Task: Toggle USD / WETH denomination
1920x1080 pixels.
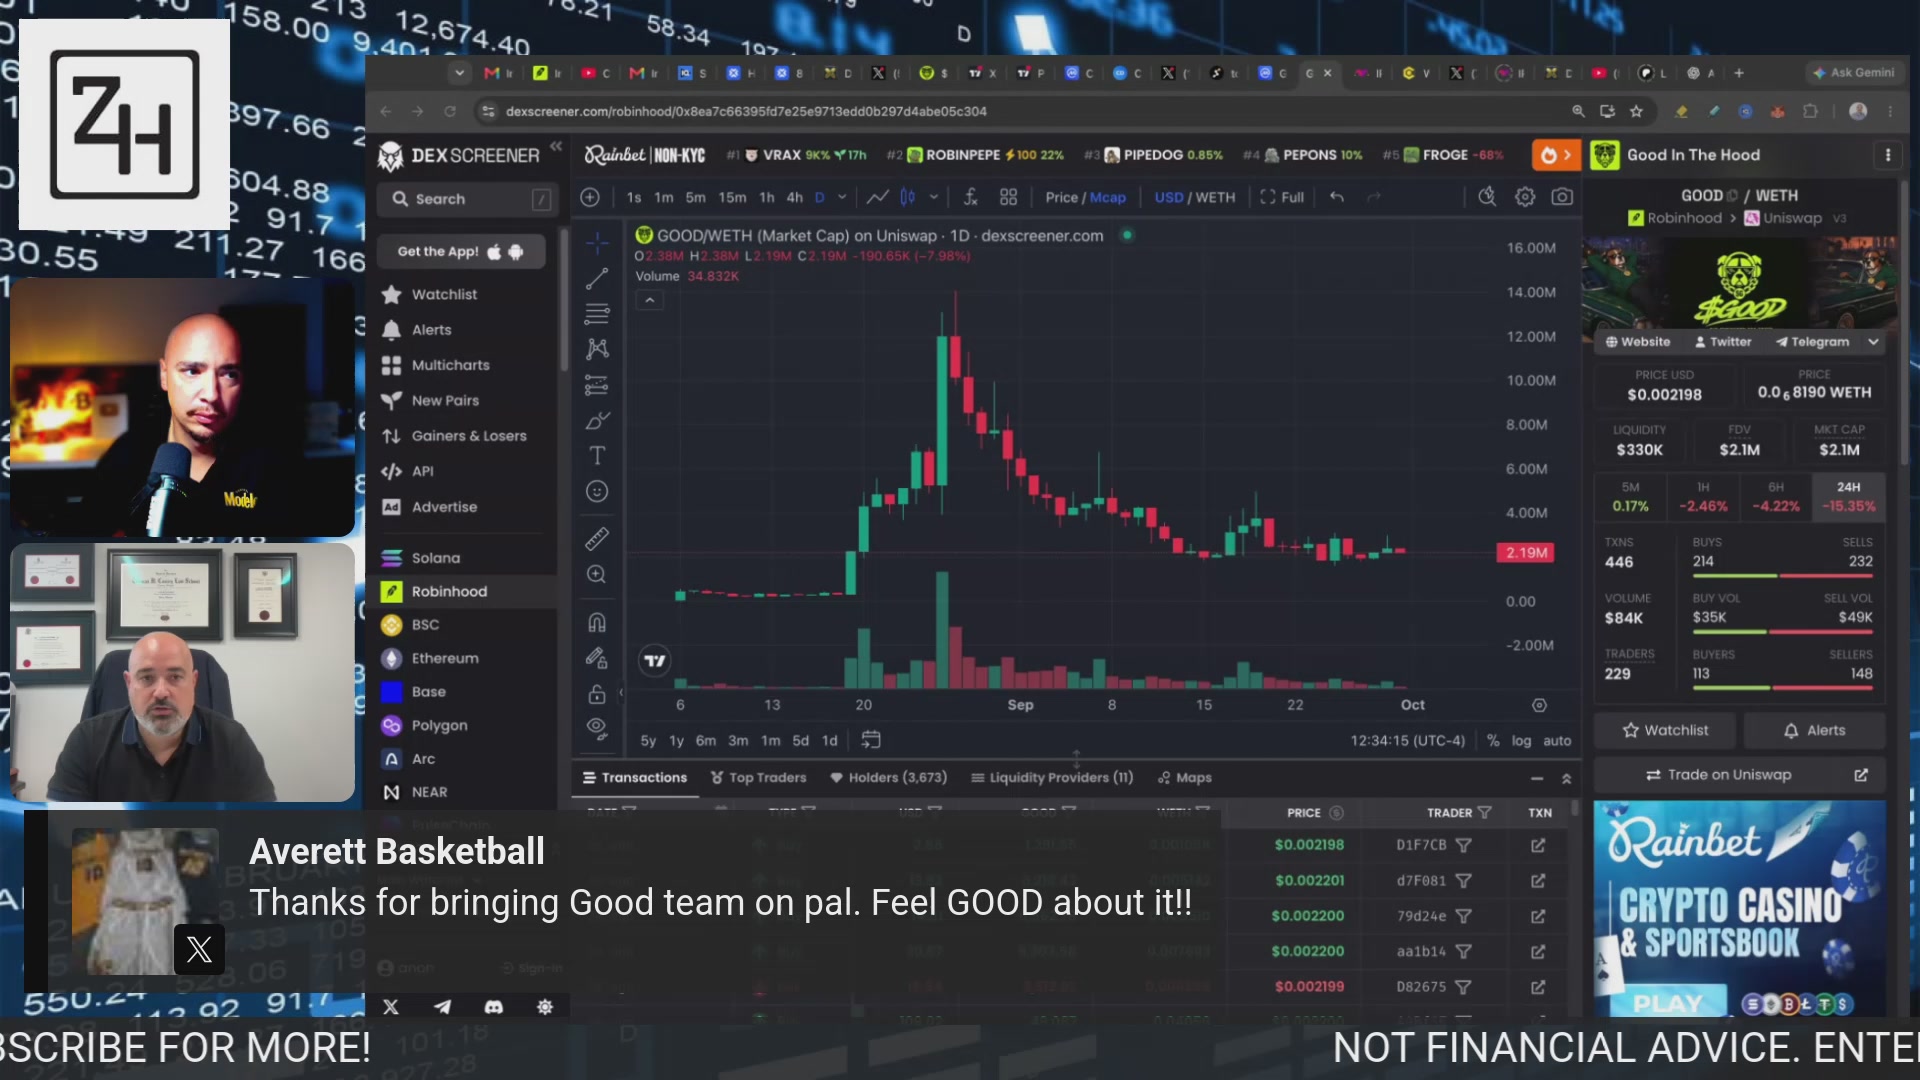Action: tap(1194, 197)
